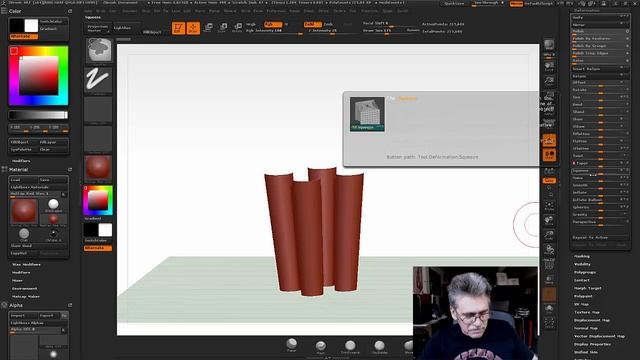
Task: Toggle Persp perspective on right shelf
Action: 549,140
